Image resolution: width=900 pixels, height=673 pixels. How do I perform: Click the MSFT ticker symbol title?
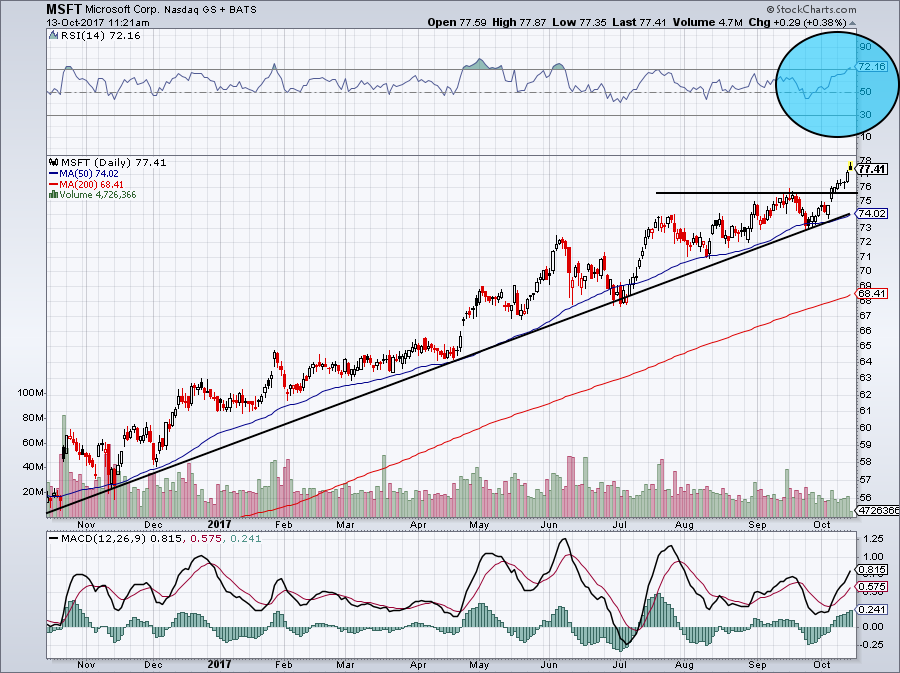tap(64, 9)
